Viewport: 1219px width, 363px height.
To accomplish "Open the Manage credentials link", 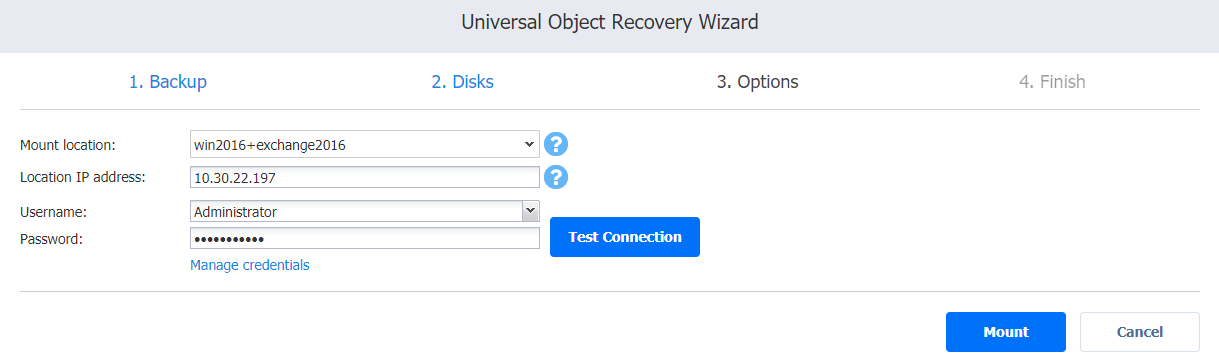I will 250,265.
